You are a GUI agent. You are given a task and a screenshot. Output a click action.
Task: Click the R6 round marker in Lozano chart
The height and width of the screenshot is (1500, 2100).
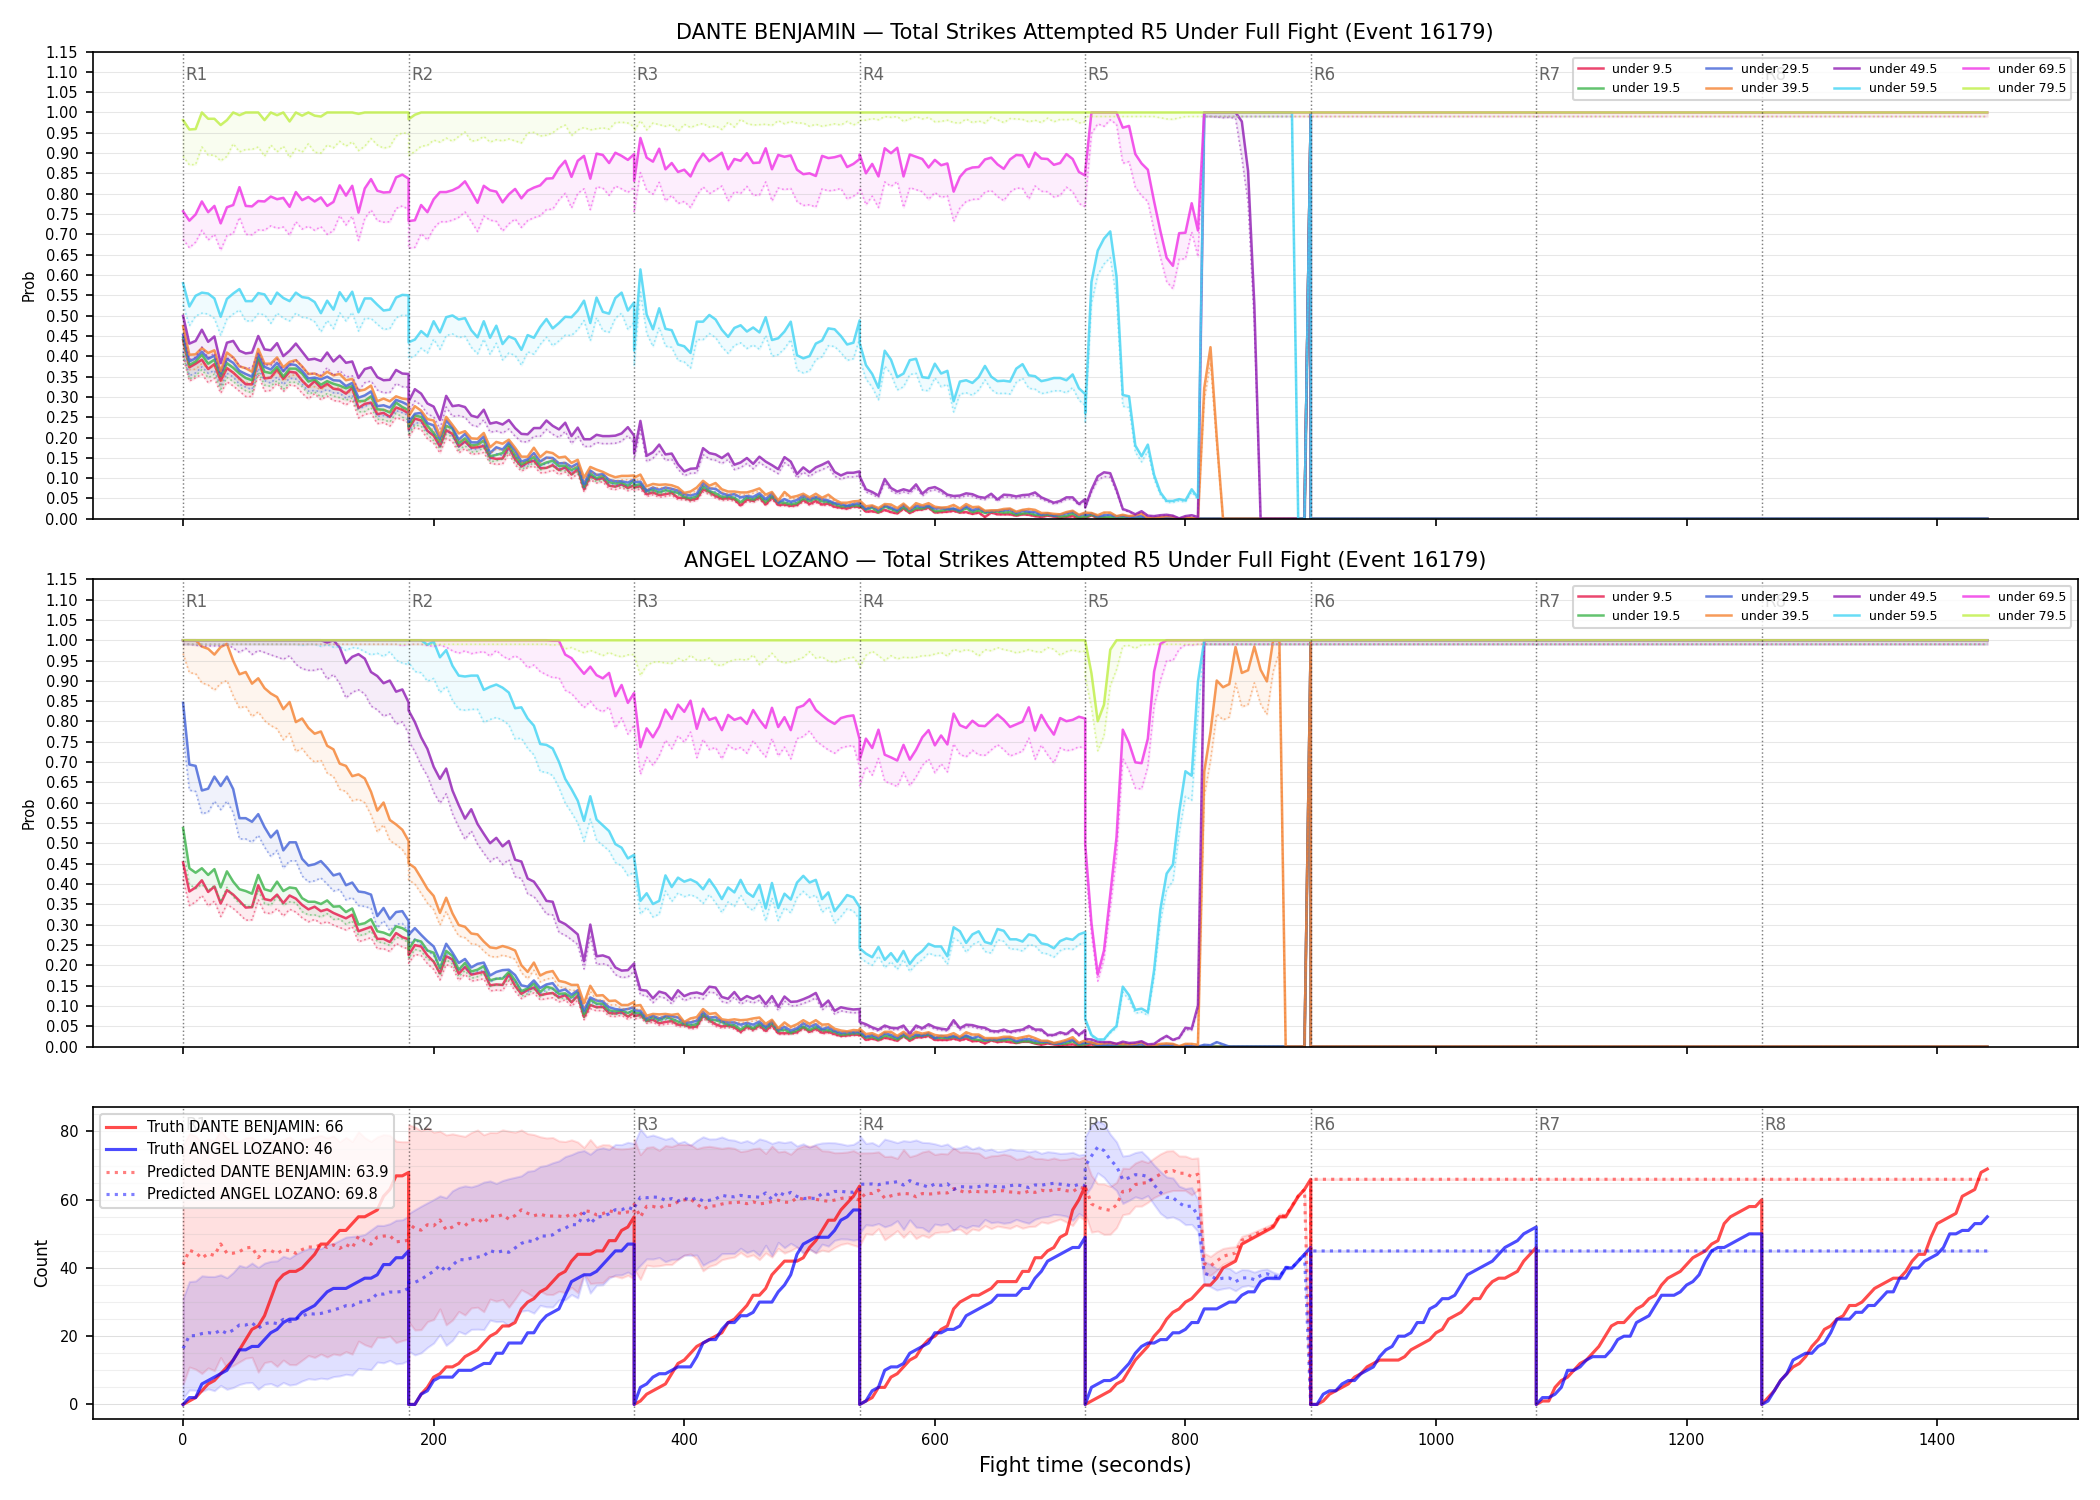click(1324, 601)
